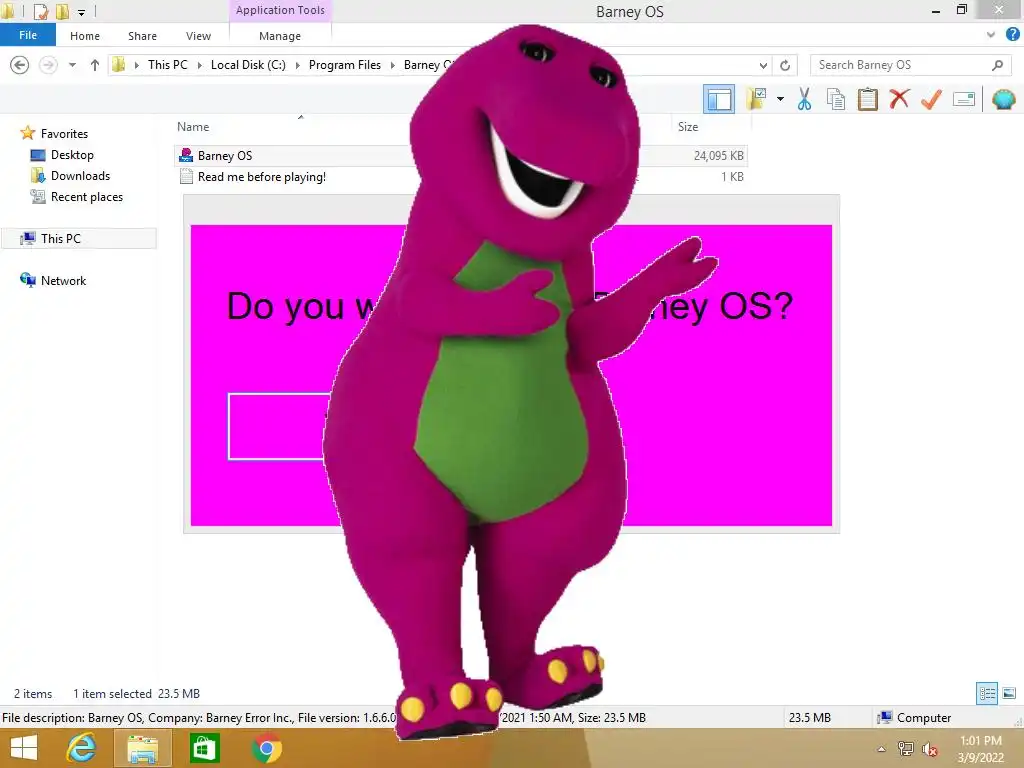Open Downloads in the navigation pane
Image resolution: width=1024 pixels, height=768 pixels.
click(80, 176)
